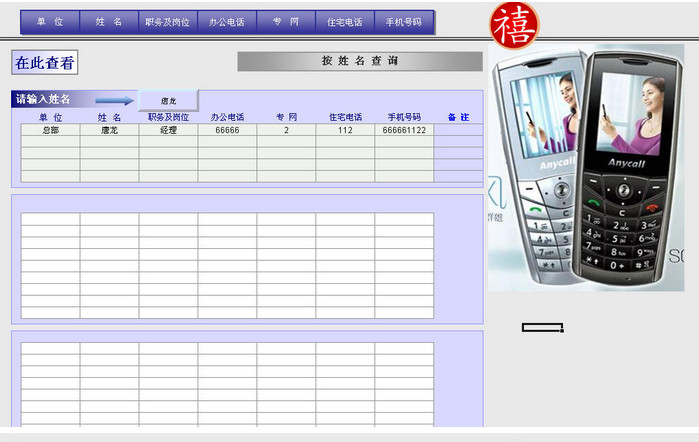Select the 112 home phone cell
Image resolution: width=699 pixels, height=442 pixels.
[345, 130]
